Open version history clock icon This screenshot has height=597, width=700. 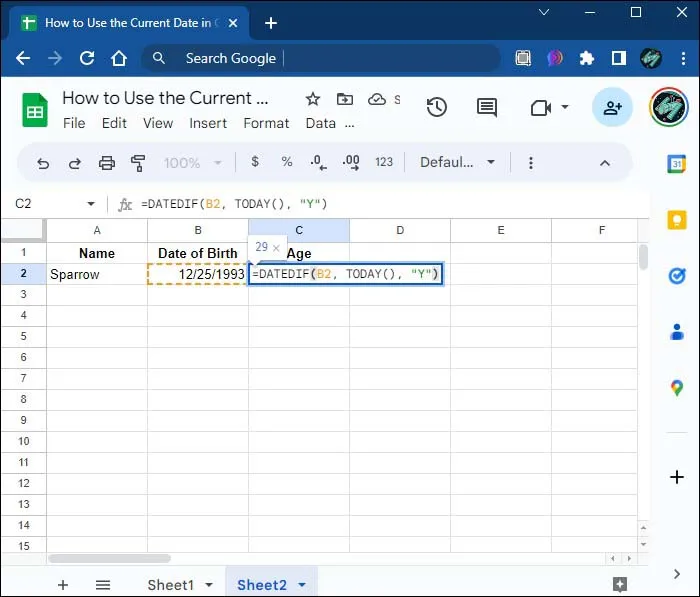[x=437, y=107]
